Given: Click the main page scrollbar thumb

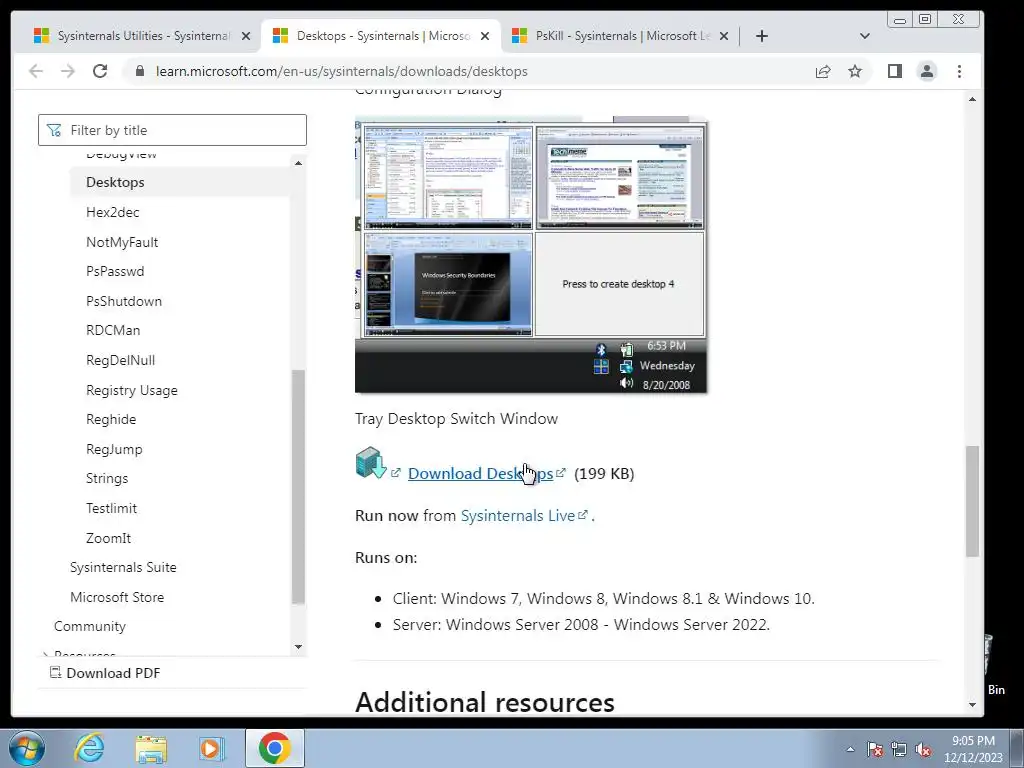Looking at the screenshot, I should [972, 501].
